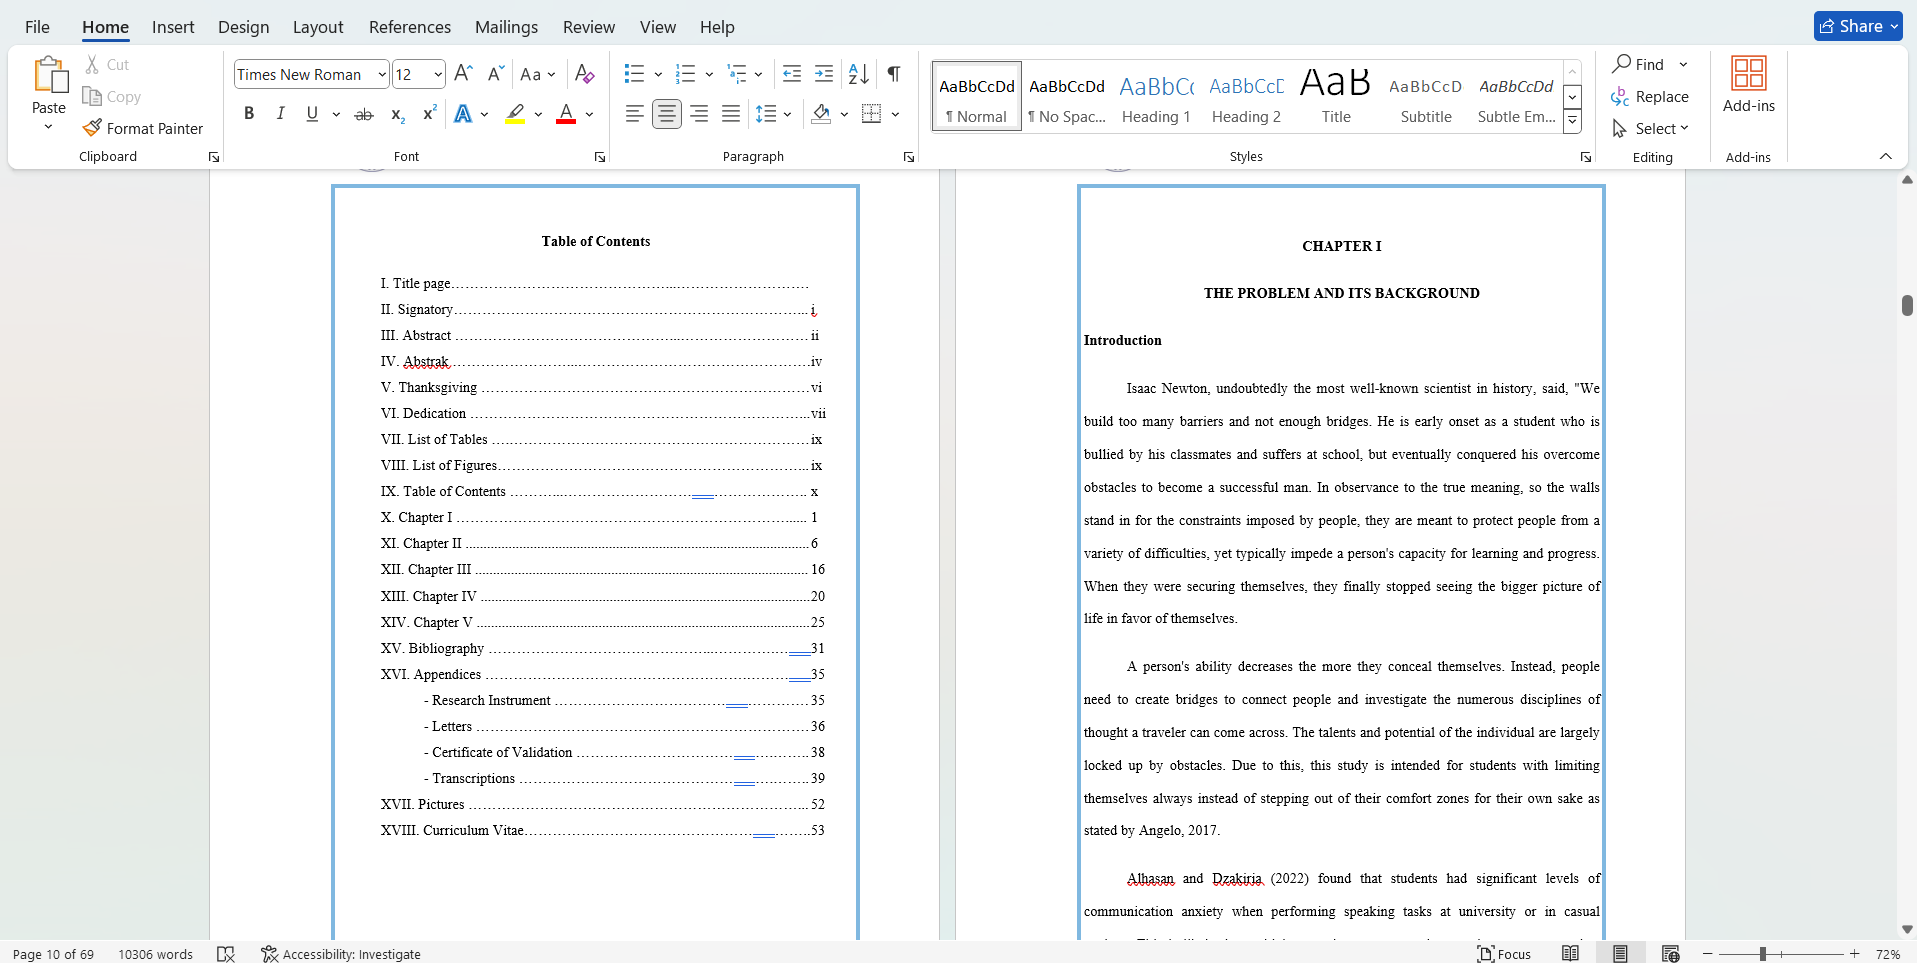The height and width of the screenshot is (963, 1917).
Task: Click the Clear All Formatting icon
Action: (585, 74)
